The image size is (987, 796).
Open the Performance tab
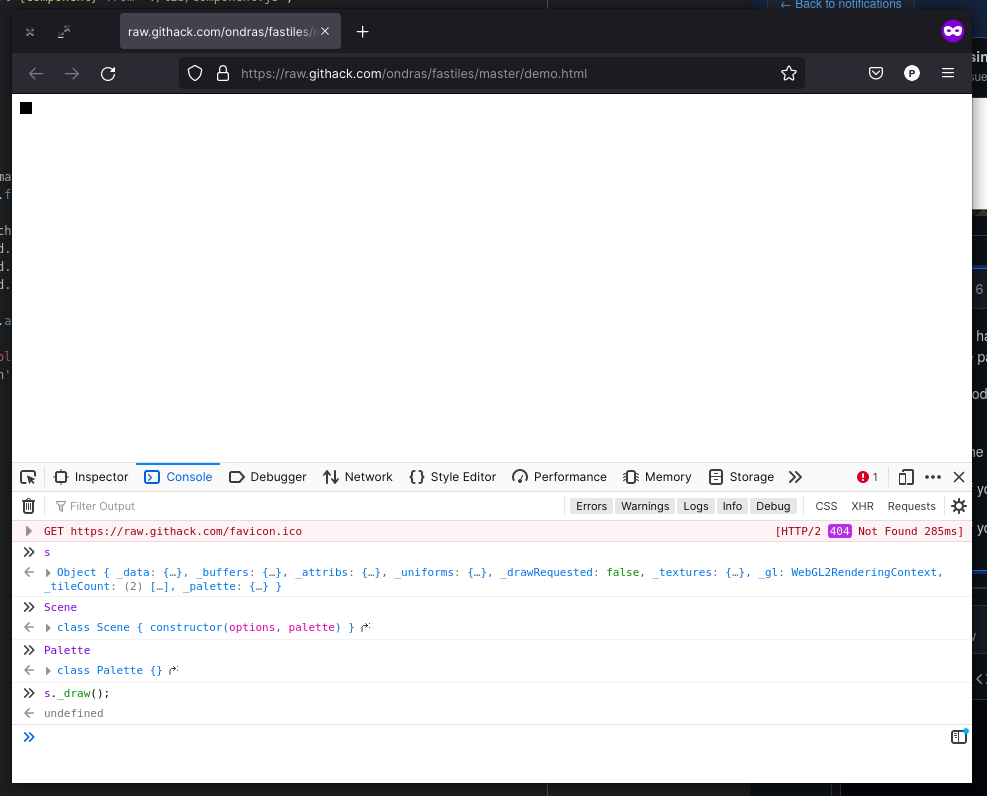click(x=560, y=477)
